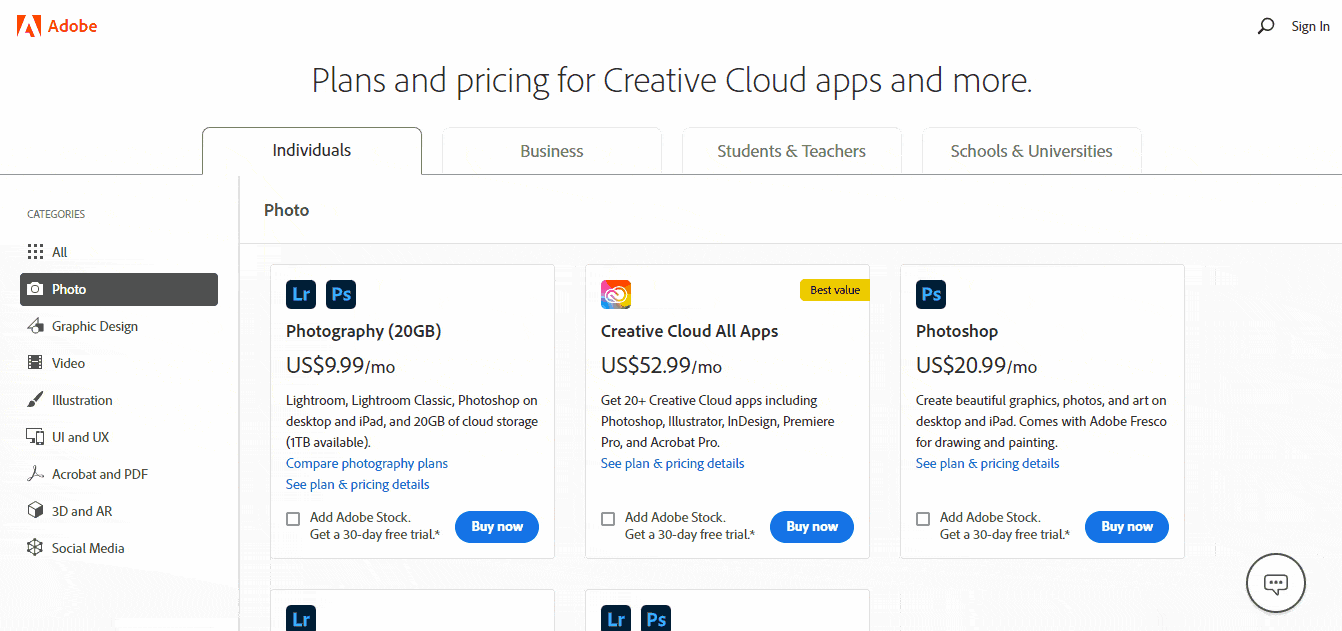Open the search magnifier icon
This screenshot has height=631, width=1342.
(1266, 26)
